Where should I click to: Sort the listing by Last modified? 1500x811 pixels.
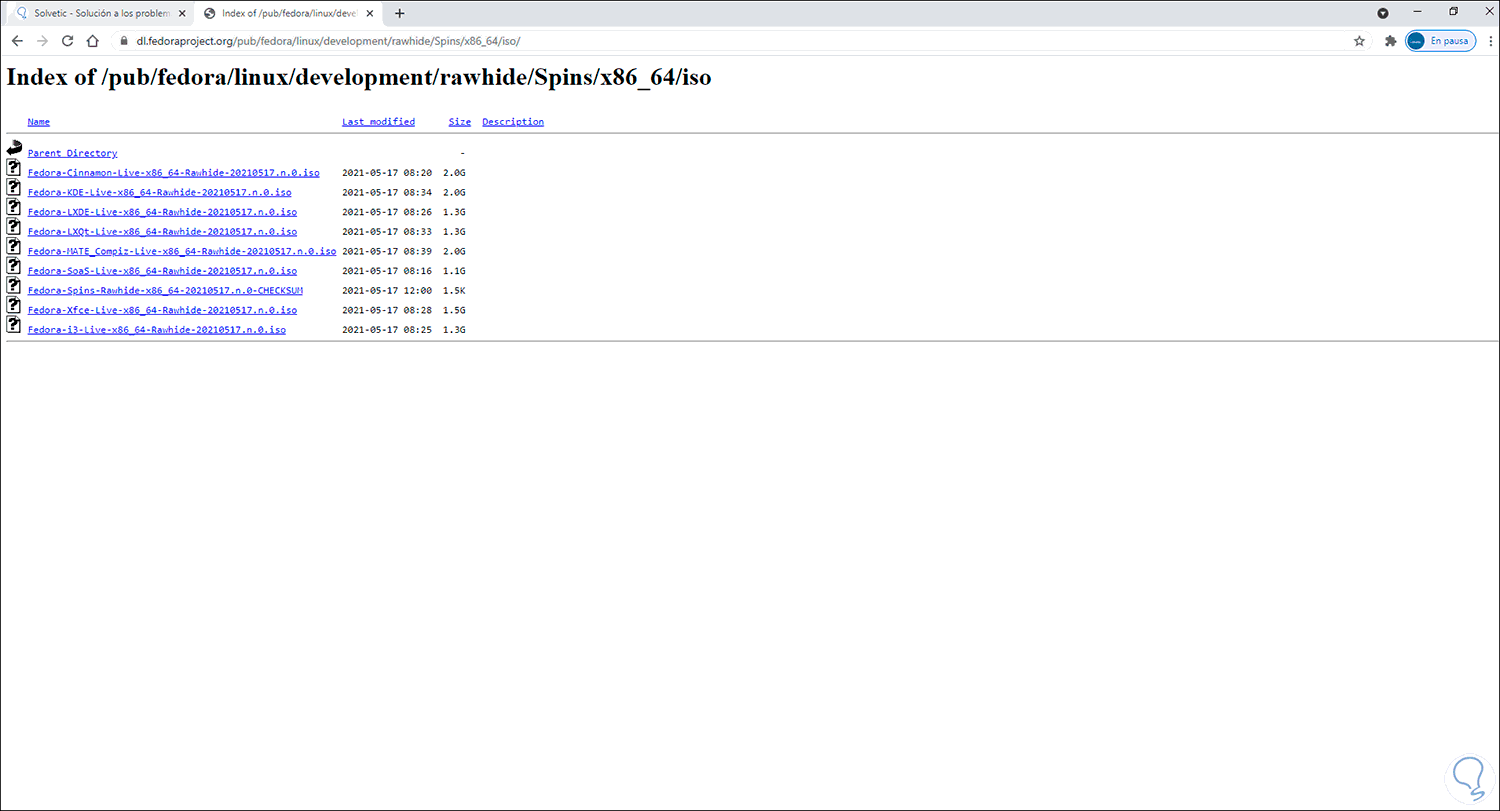point(378,122)
